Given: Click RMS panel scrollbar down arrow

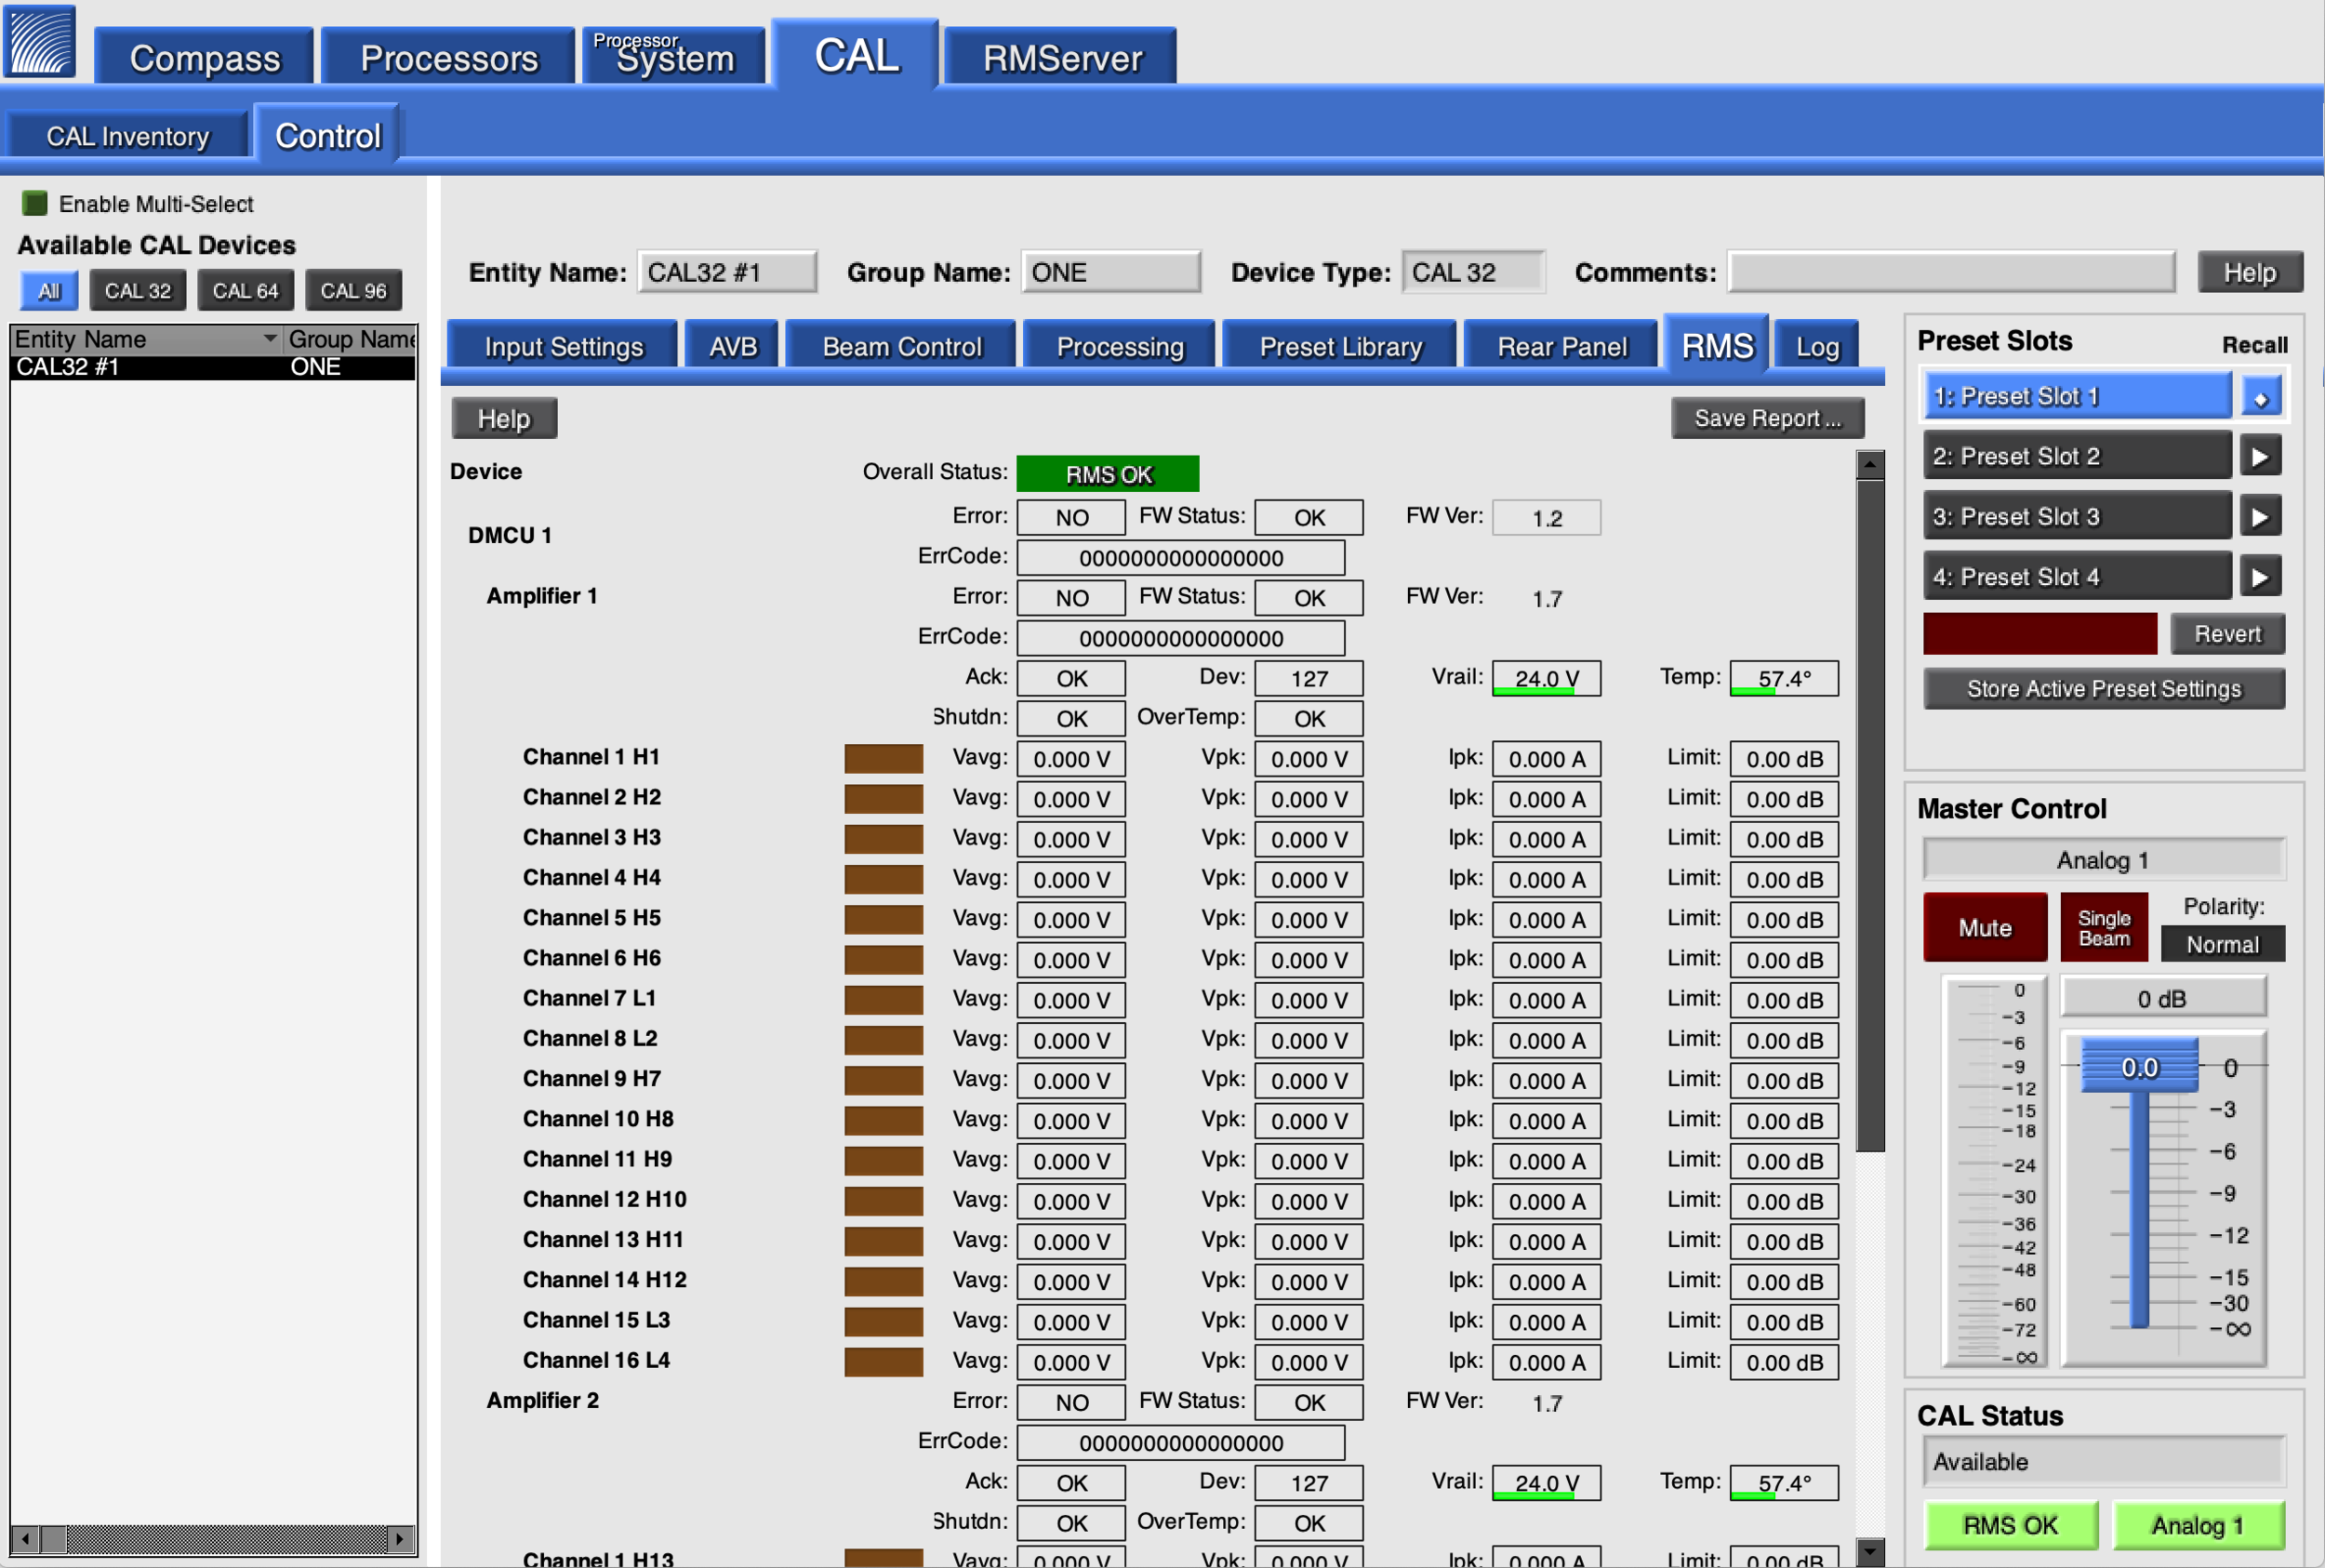Looking at the screenshot, I should click(x=1870, y=1551).
